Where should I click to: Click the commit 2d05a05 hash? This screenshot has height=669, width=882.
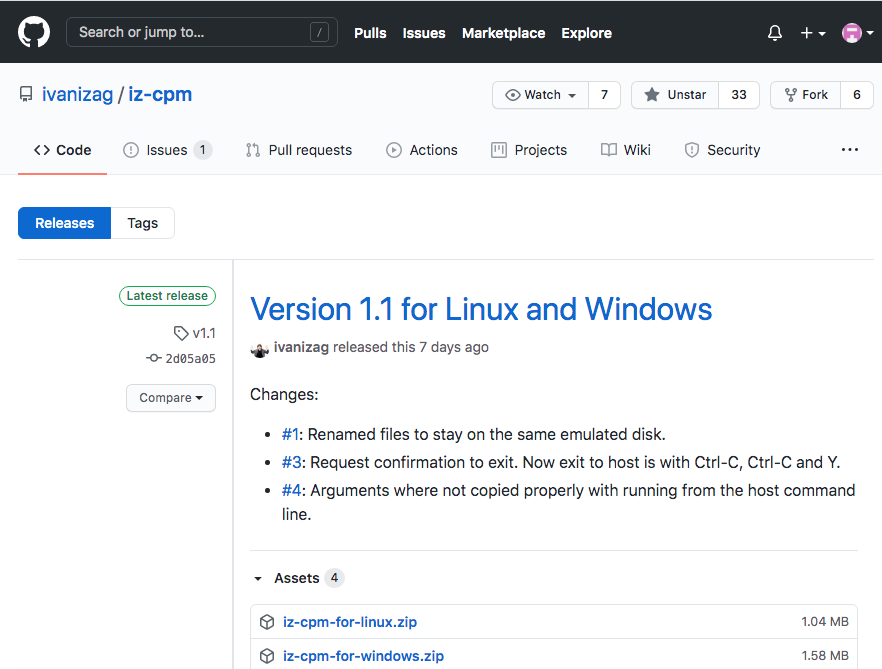[x=190, y=358]
